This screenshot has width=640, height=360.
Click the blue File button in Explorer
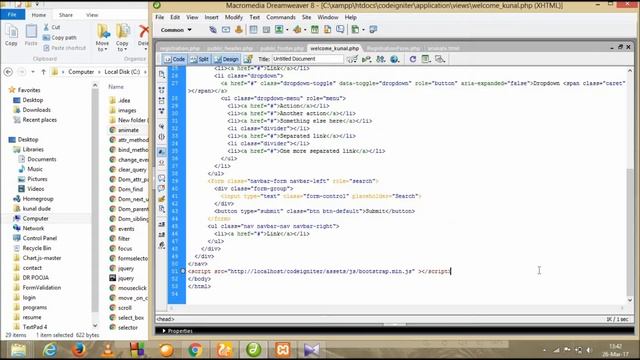point(12,15)
